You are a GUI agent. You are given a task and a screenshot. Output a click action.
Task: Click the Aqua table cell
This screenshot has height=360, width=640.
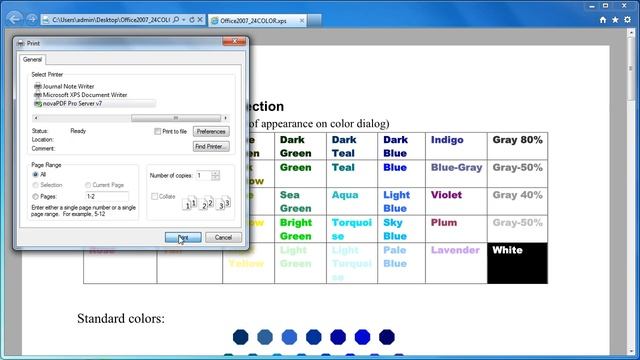click(x=352, y=201)
